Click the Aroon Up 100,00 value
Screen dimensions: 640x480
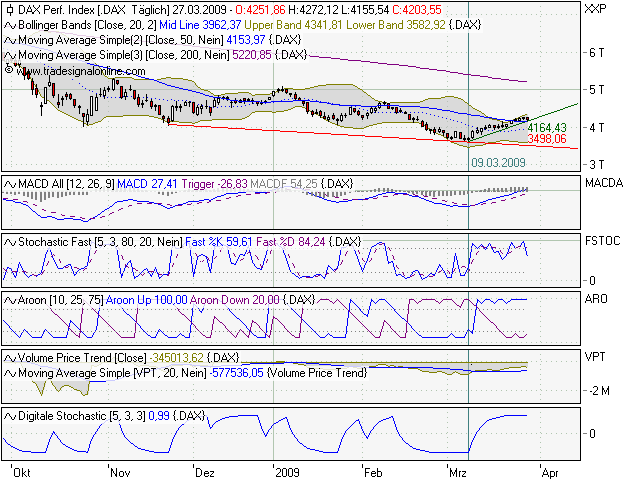147,300
